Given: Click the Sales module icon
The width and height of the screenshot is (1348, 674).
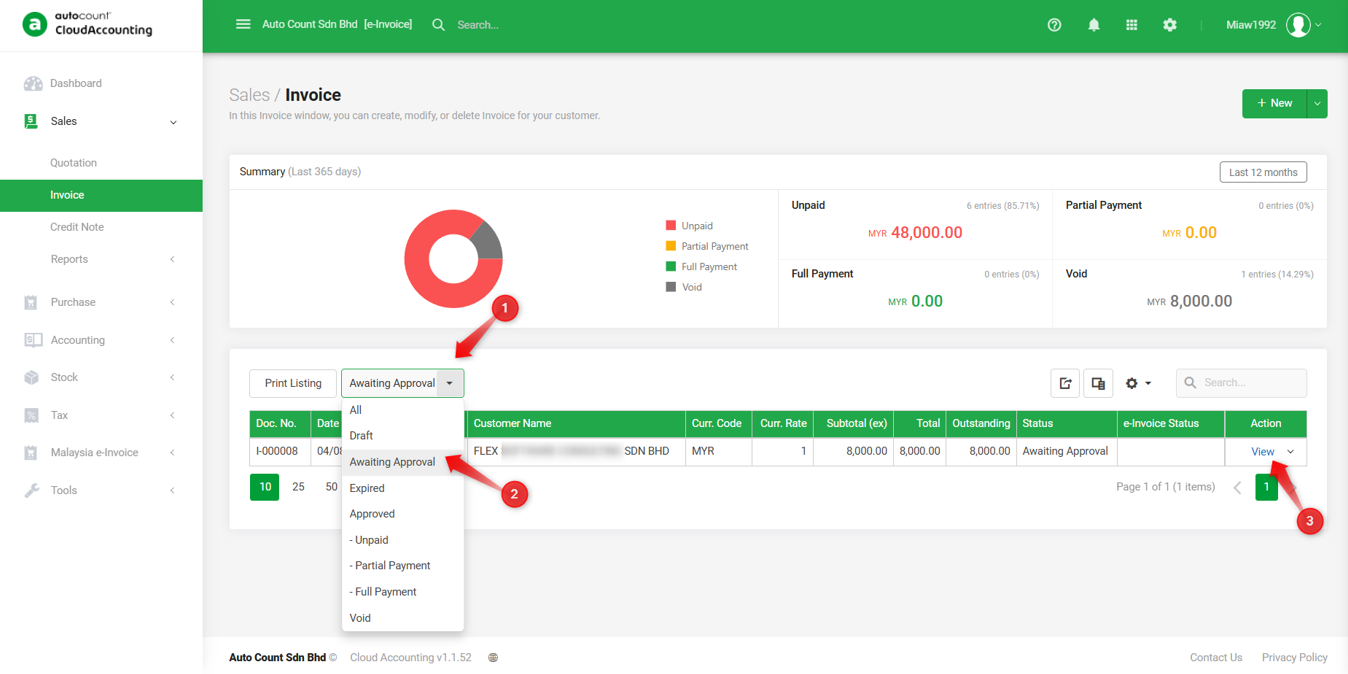Looking at the screenshot, I should coord(31,121).
